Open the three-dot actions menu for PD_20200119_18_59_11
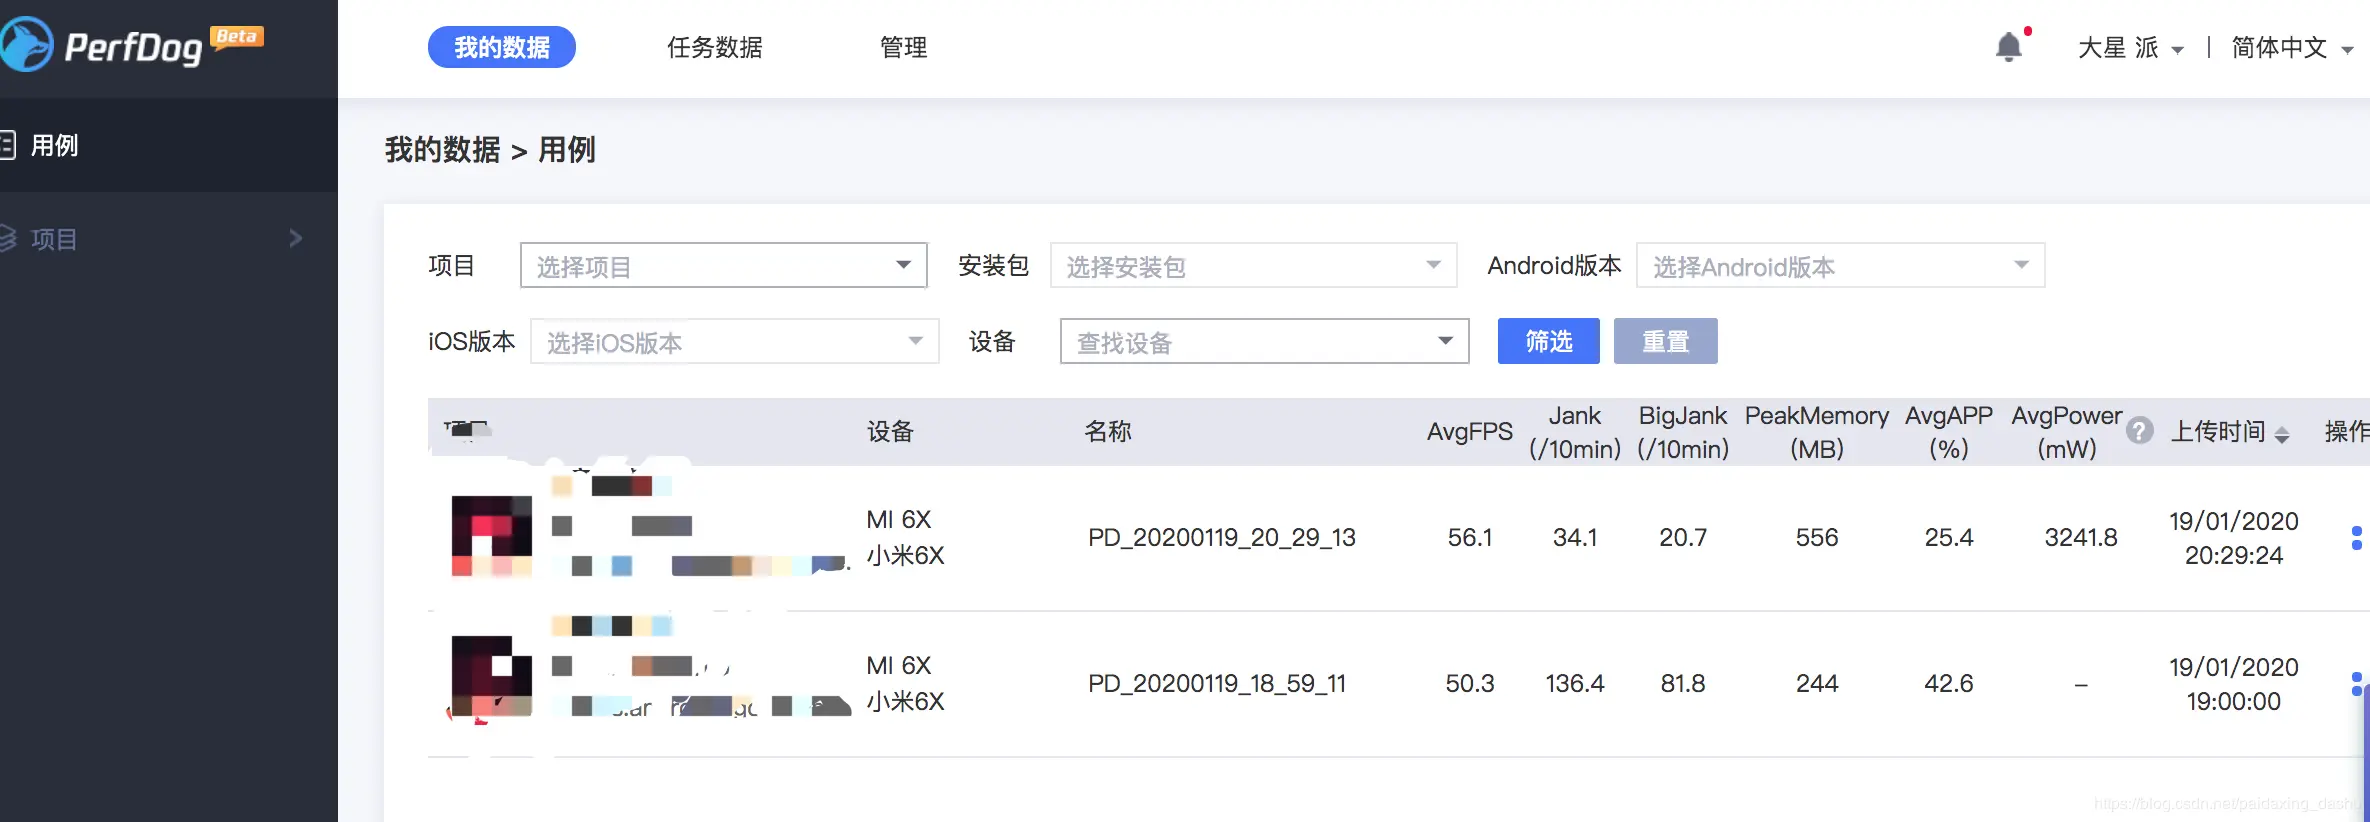2370x822 pixels. click(x=2357, y=684)
